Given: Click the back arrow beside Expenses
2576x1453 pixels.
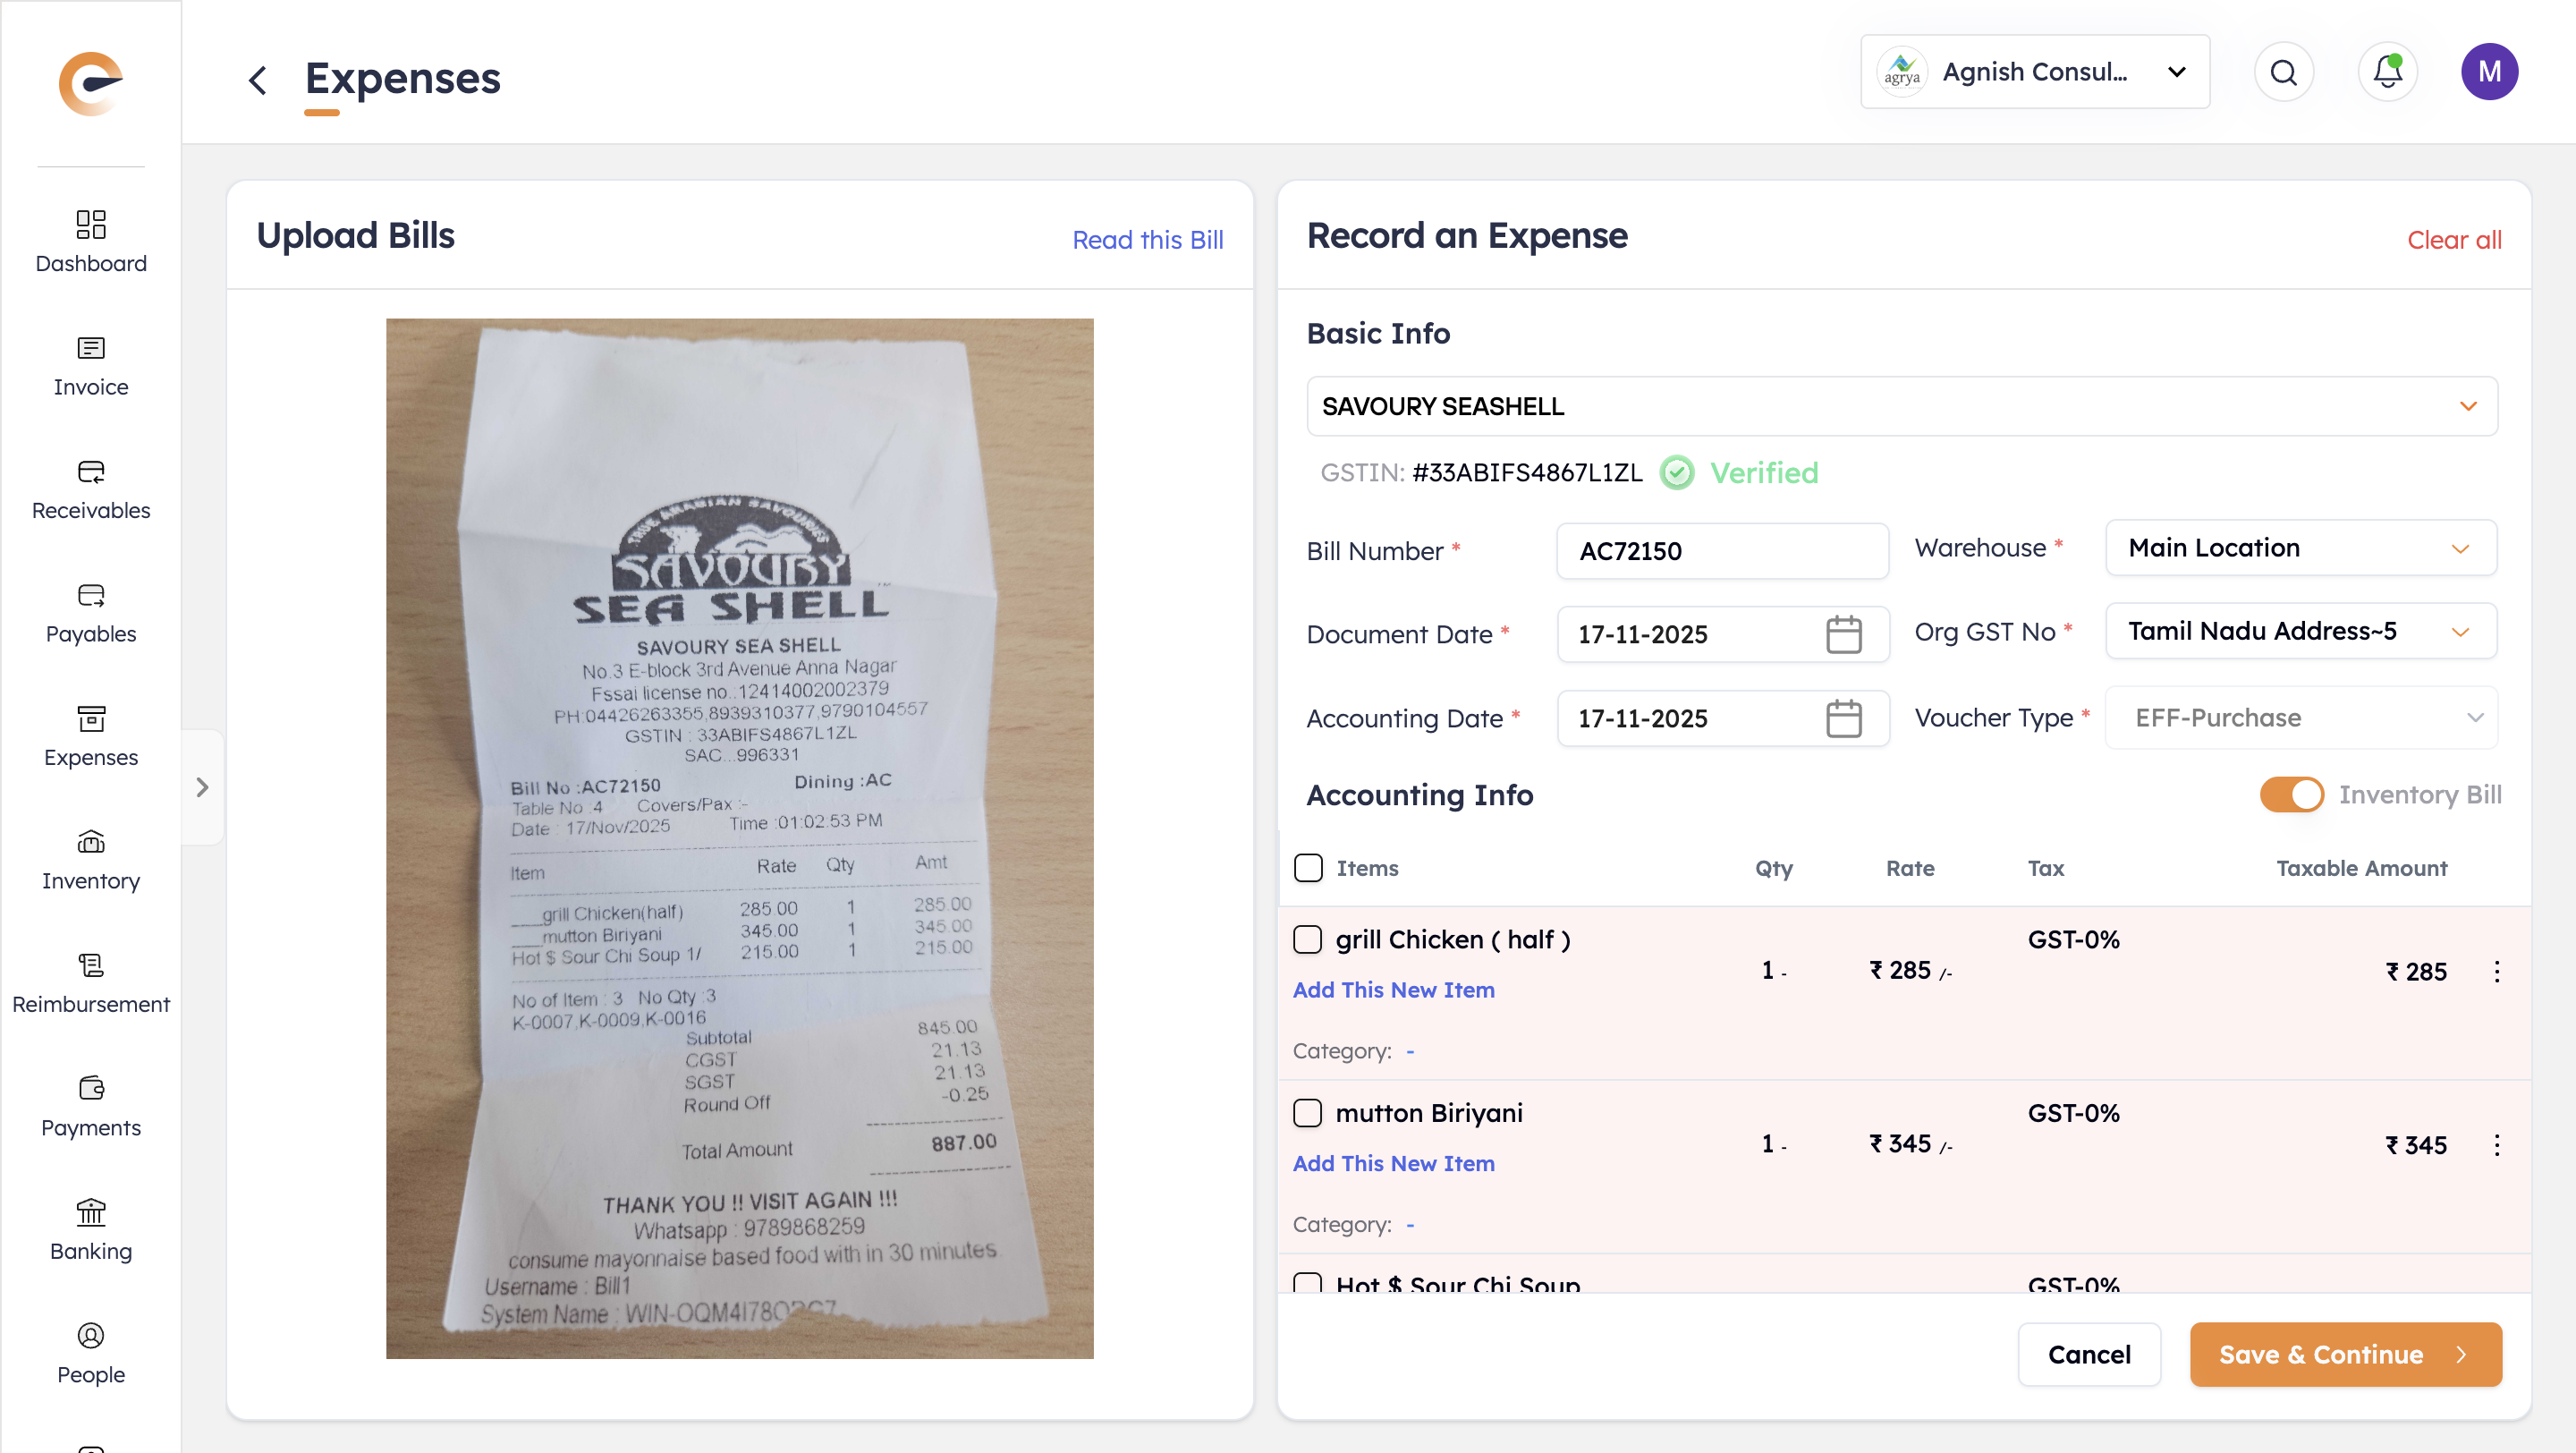Looking at the screenshot, I should point(258,80).
